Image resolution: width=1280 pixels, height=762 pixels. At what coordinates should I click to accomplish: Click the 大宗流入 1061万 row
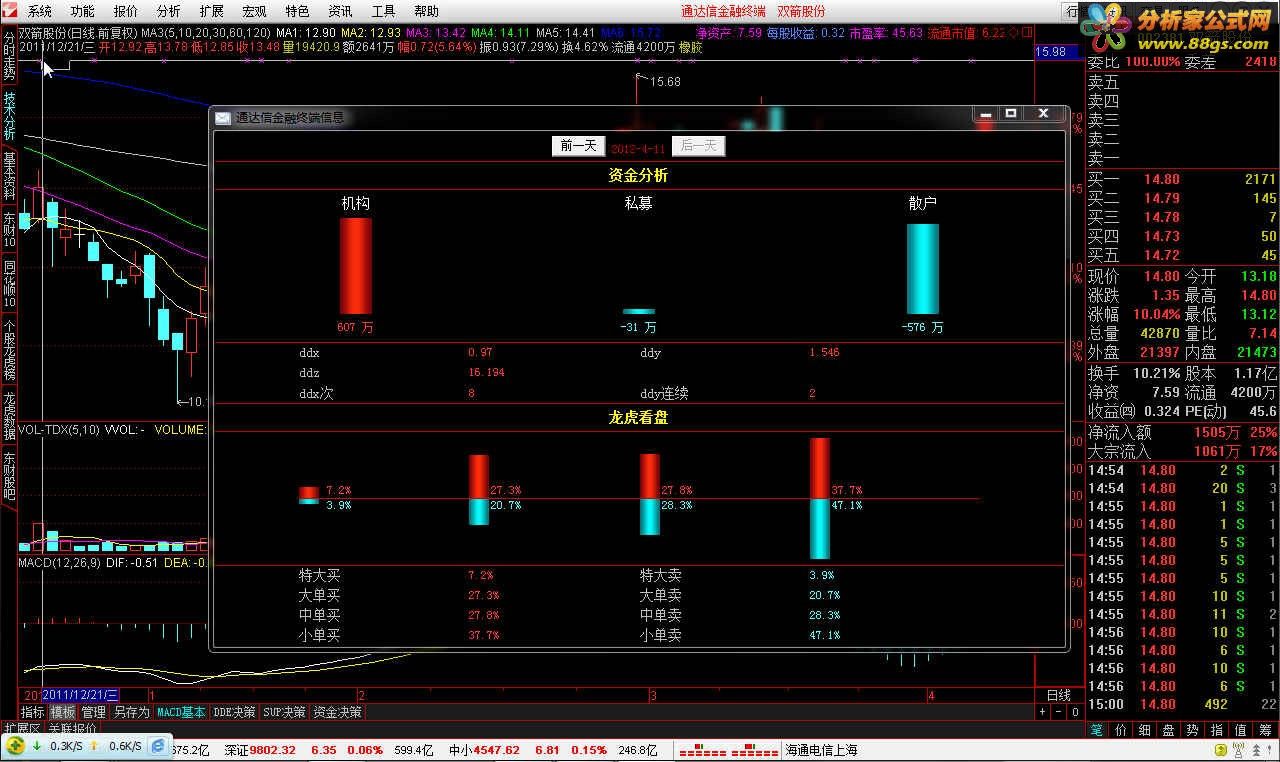1182,452
